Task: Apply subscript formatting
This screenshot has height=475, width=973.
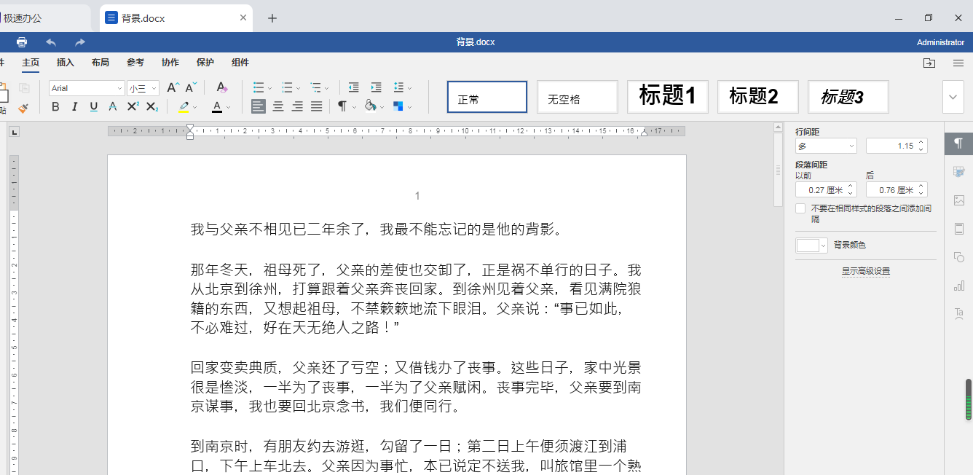Action: click(152, 107)
